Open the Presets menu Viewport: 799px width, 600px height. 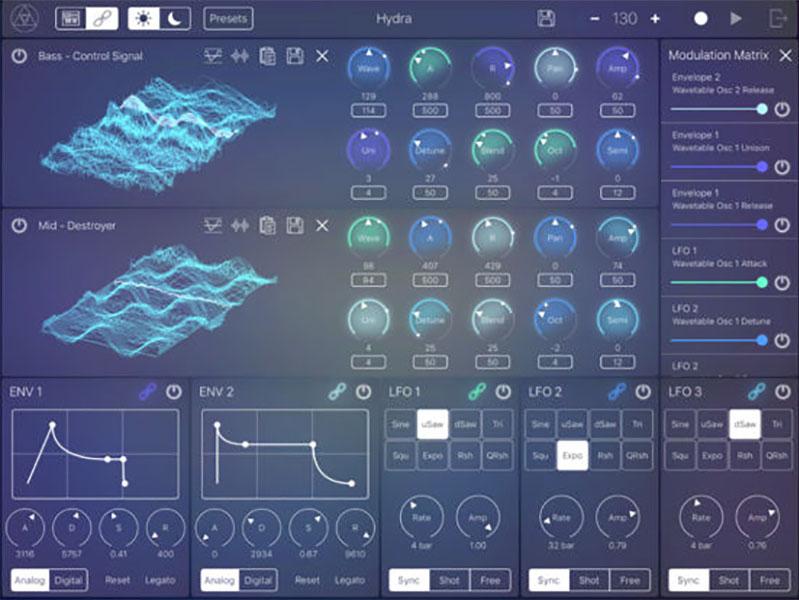tap(228, 18)
